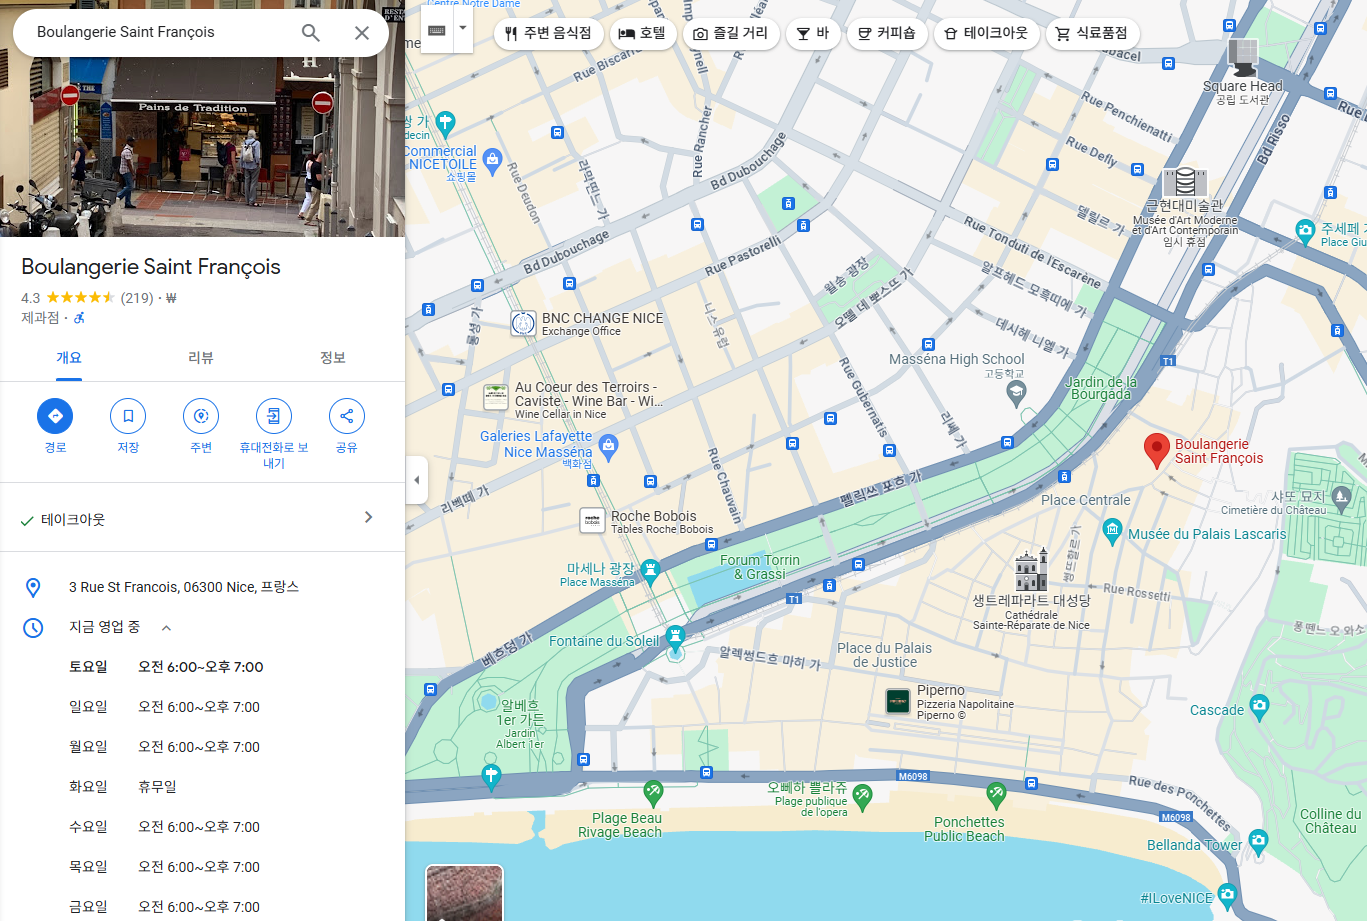Click the map layers thumbnail
This screenshot has height=921, width=1367.
click(x=464, y=893)
